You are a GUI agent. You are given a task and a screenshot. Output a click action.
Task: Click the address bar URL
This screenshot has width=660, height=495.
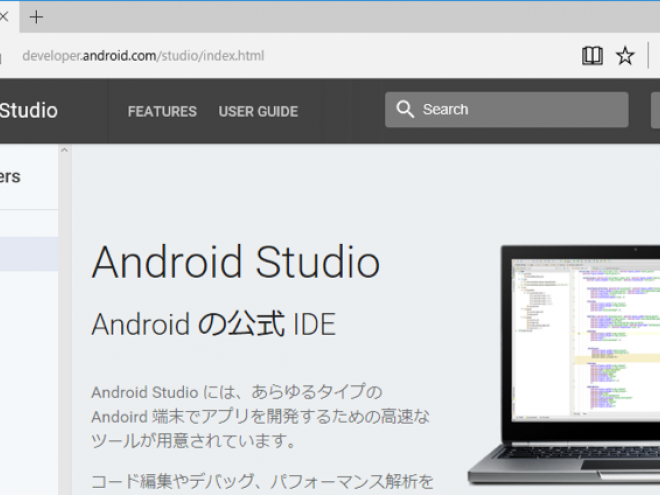click(x=143, y=56)
